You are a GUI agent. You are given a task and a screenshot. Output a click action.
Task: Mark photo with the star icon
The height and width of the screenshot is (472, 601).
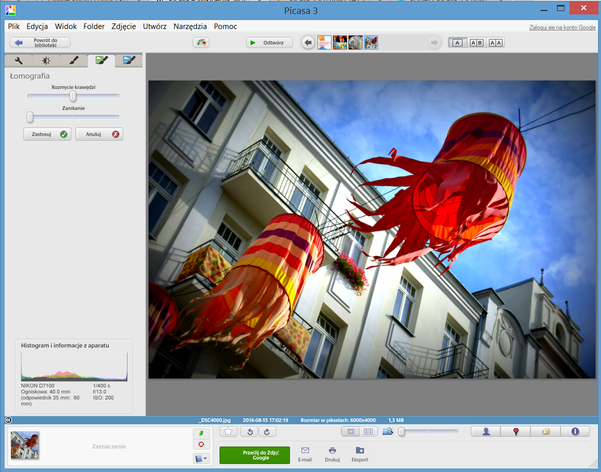point(228,432)
